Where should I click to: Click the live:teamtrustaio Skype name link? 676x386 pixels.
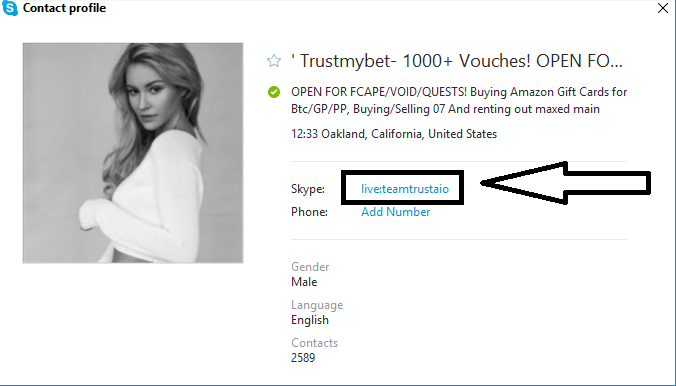405,189
